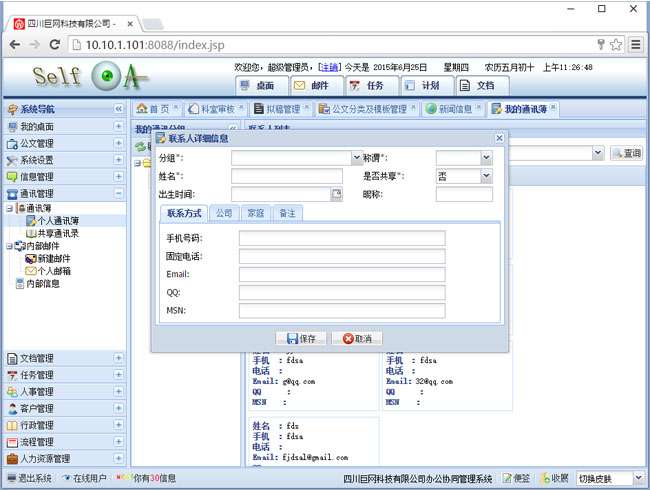Screen dimensions: 650x490
Task: Click 退出系统 in the status bar
Action: pos(28,478)
